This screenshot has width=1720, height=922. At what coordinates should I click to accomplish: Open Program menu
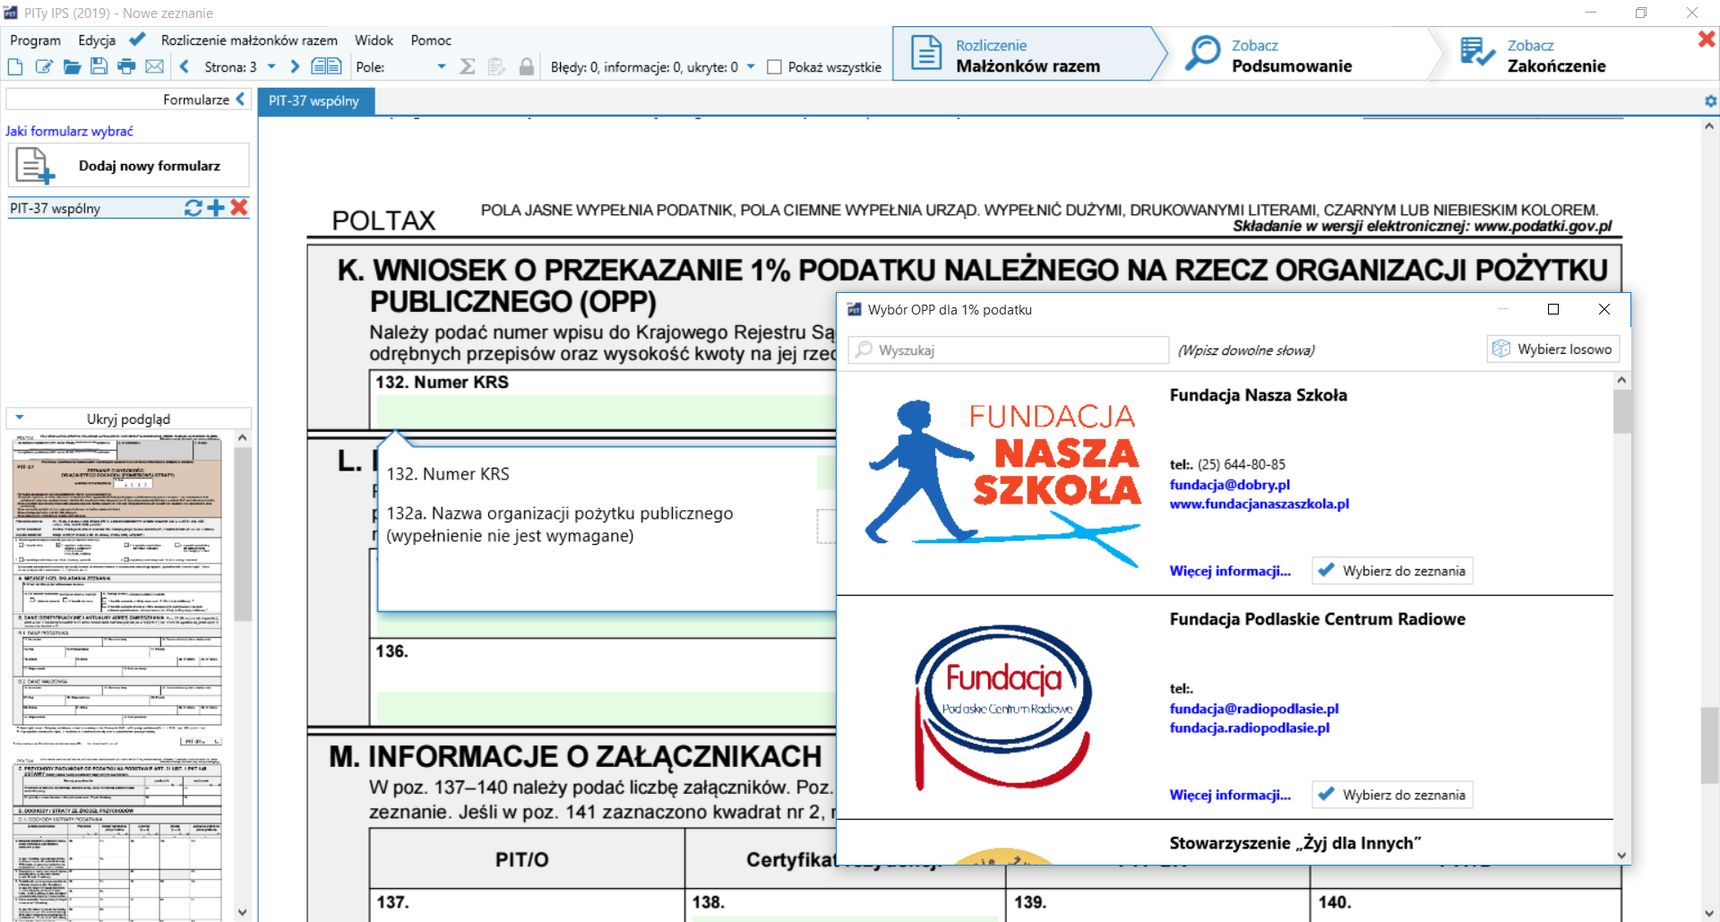point(35,40)
